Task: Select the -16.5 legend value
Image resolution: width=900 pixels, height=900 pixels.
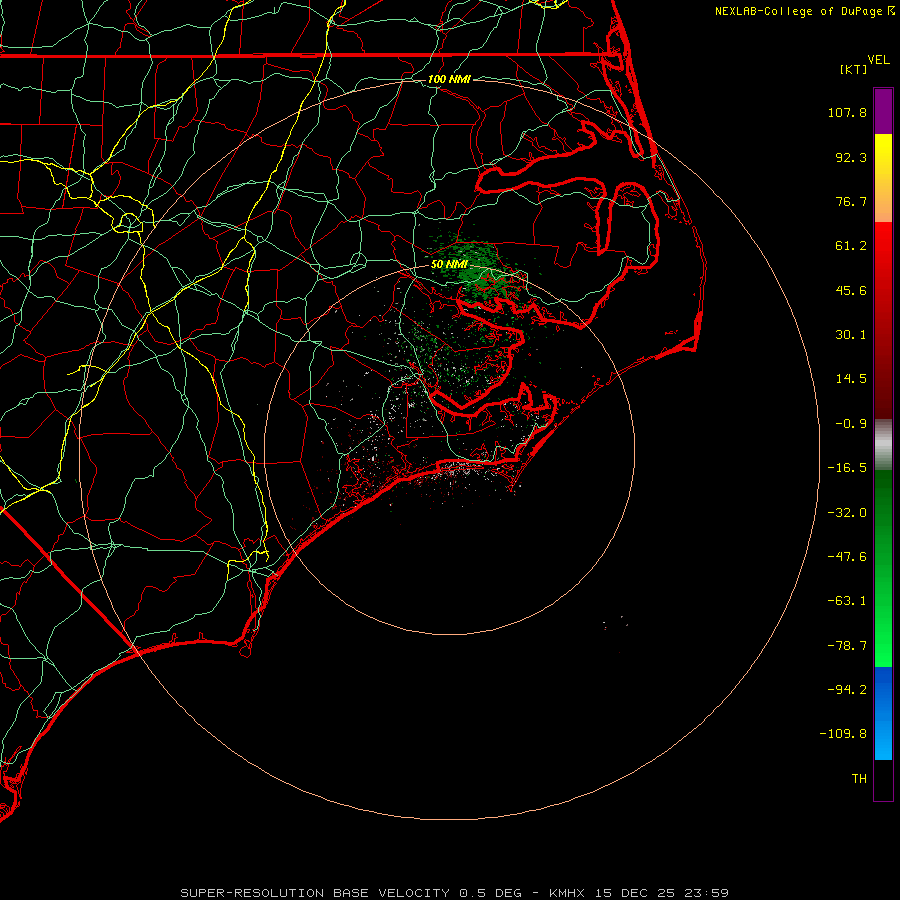Action: (x=847, y=468)
